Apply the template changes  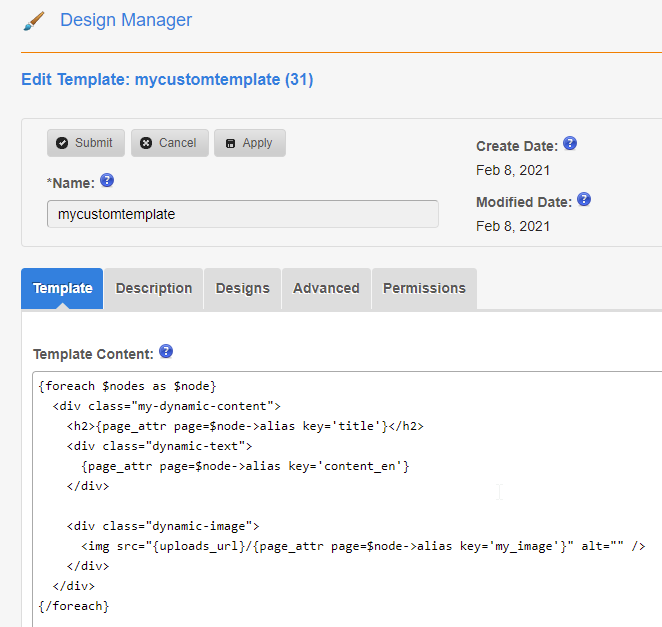[x=249, y=143]
